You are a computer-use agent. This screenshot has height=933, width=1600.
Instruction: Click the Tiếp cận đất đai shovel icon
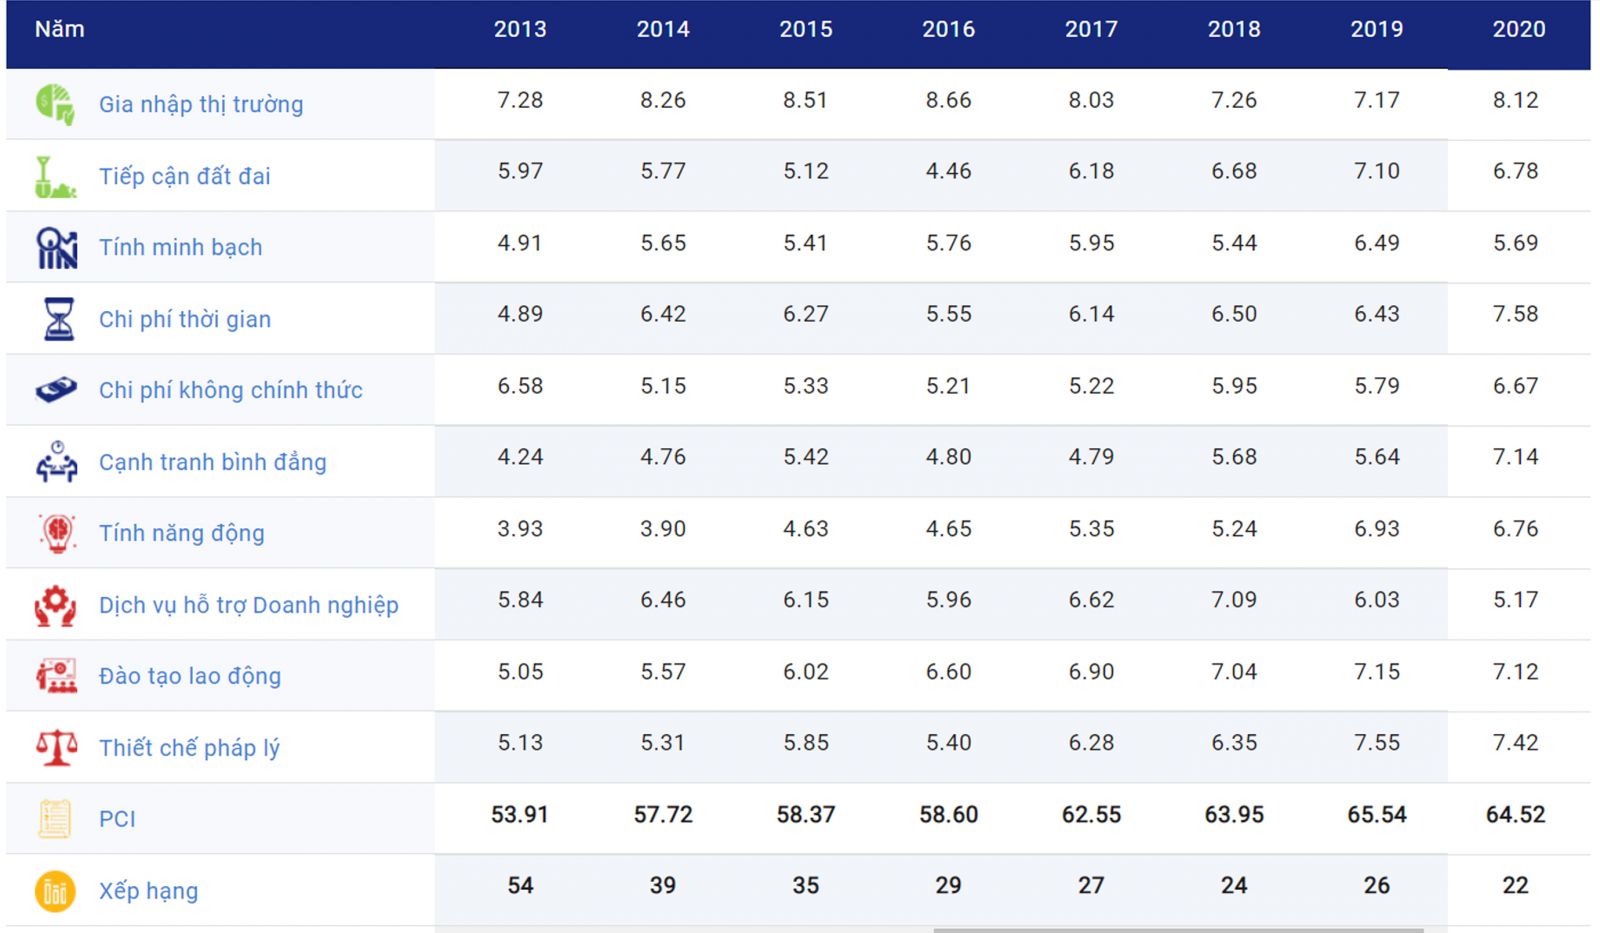[x=55, y=176]
